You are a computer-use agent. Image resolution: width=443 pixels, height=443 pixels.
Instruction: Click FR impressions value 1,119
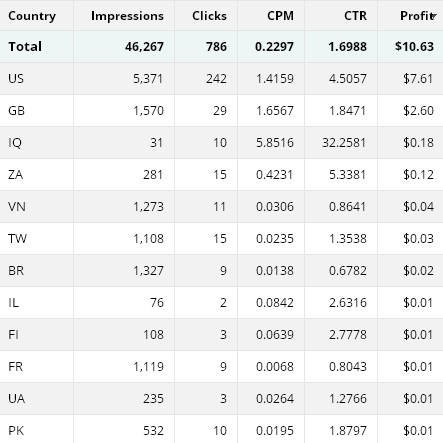pyautogui.click(x=148, y=367)
